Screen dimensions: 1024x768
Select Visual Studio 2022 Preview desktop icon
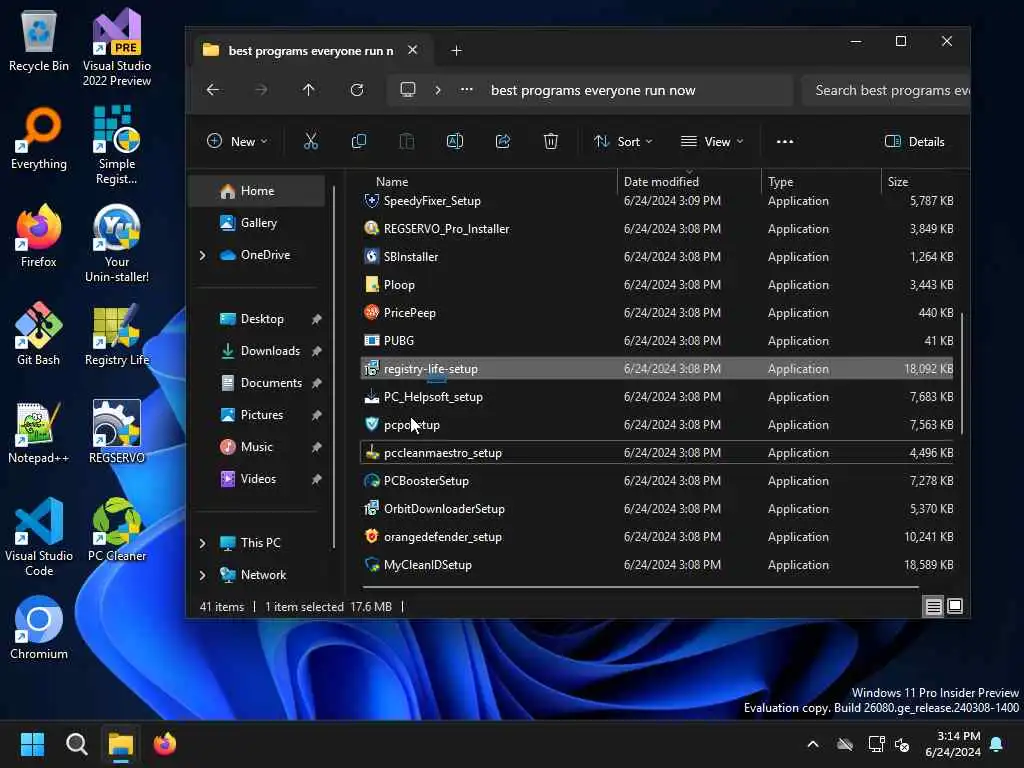click(x=117, y=48)
